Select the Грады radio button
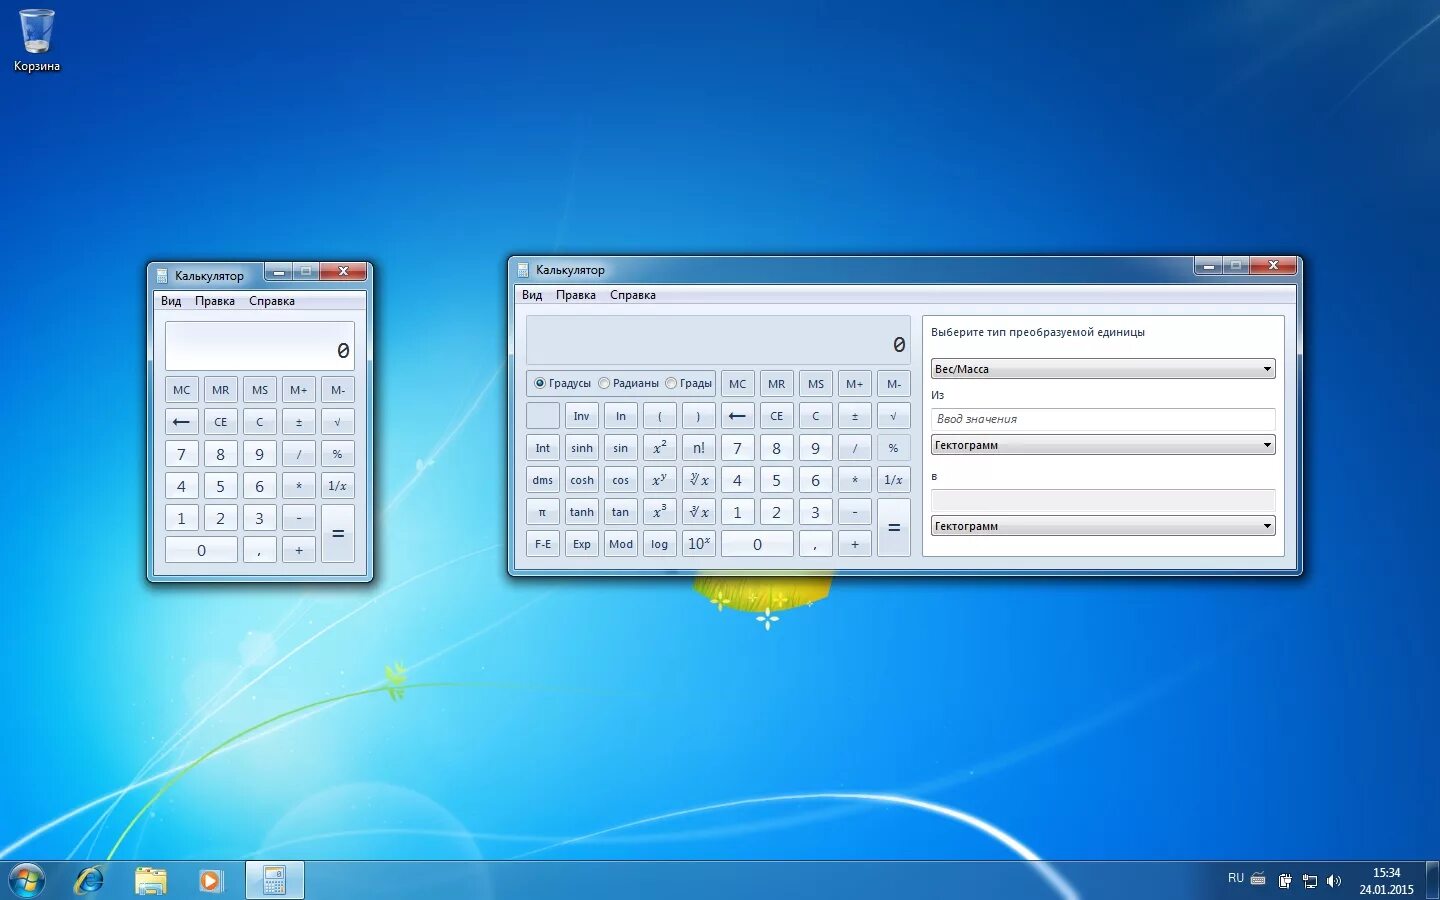This screenshot has height=900, width=1440. tap(671, 383)
